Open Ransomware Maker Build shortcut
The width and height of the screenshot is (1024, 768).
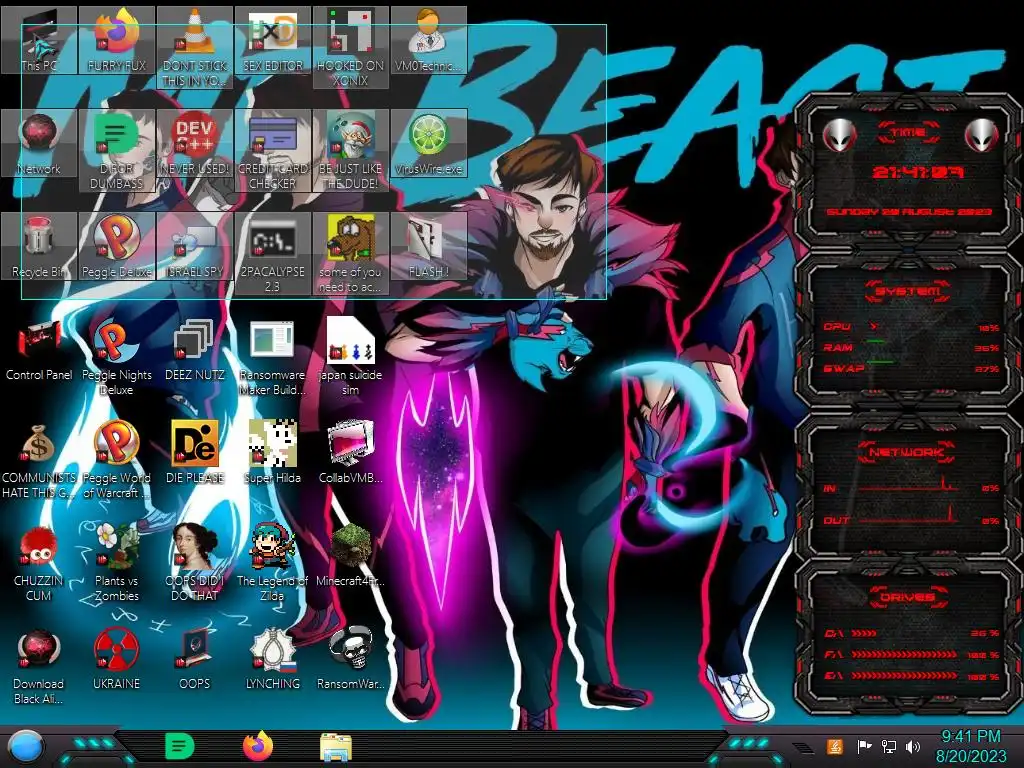pos(273,357)
